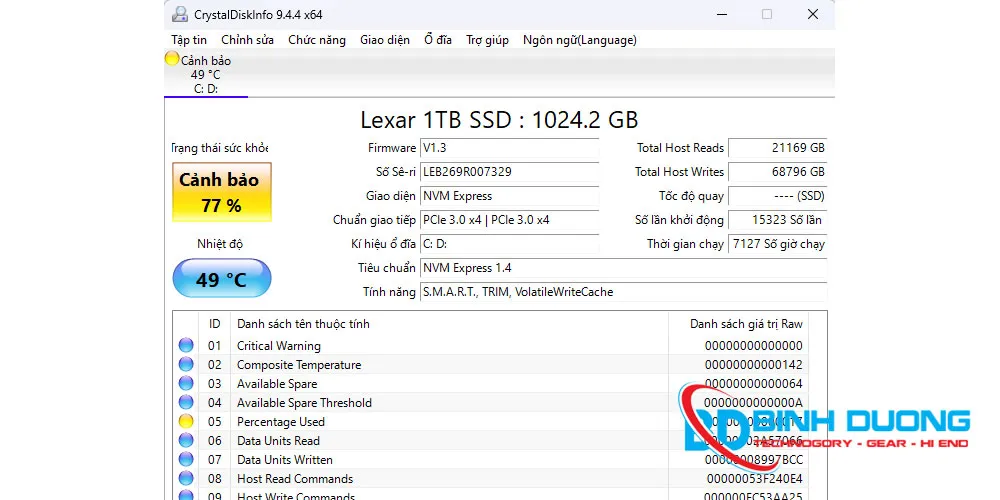This screenshot has width=1000, height=500.
Task: Close the CrystalDiskInfo window
Action: [x=812, y=14]
